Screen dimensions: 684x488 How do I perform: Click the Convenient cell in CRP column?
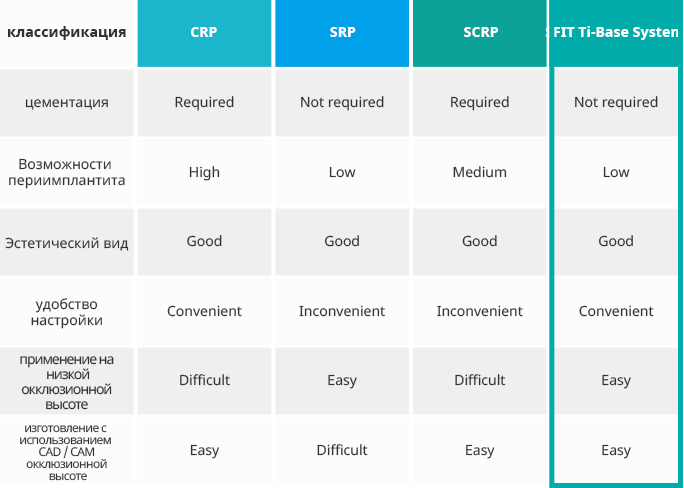coord(204,311)
